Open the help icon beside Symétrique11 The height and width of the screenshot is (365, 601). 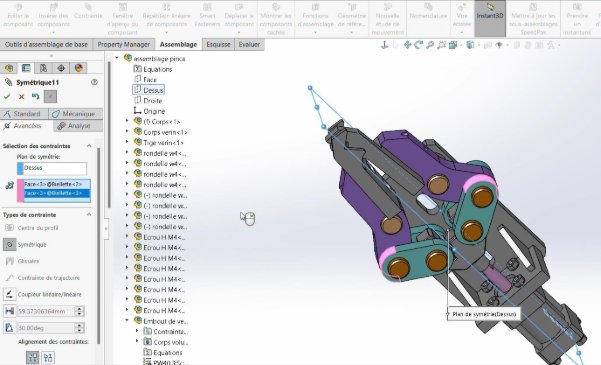pyautogui.click(x=94, y=82)
